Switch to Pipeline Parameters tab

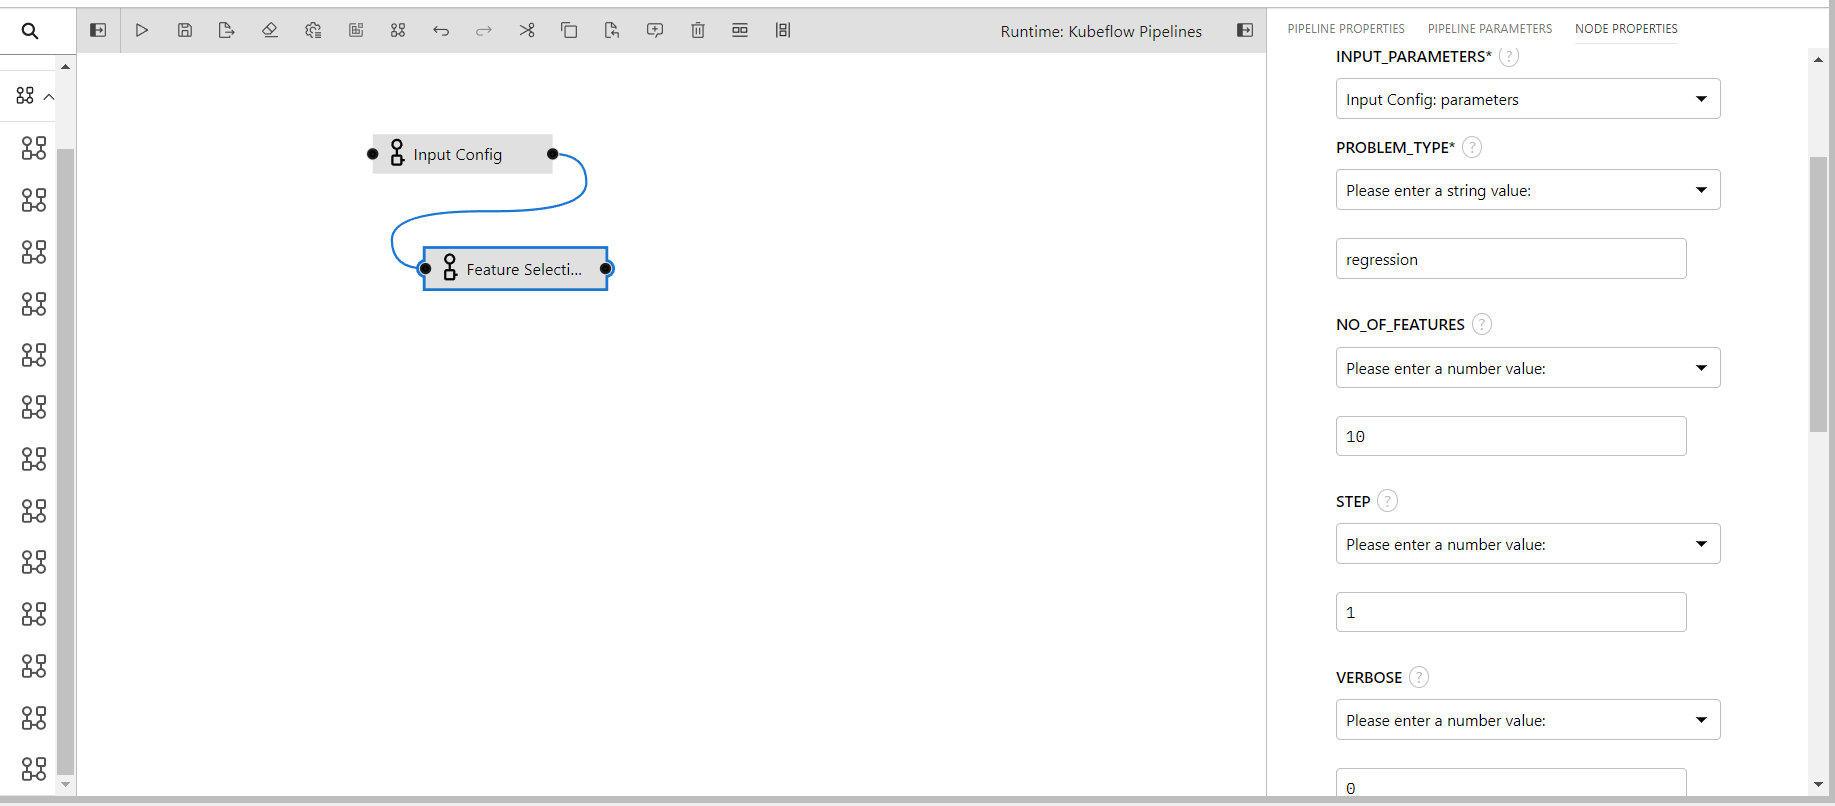point(1490,29)
